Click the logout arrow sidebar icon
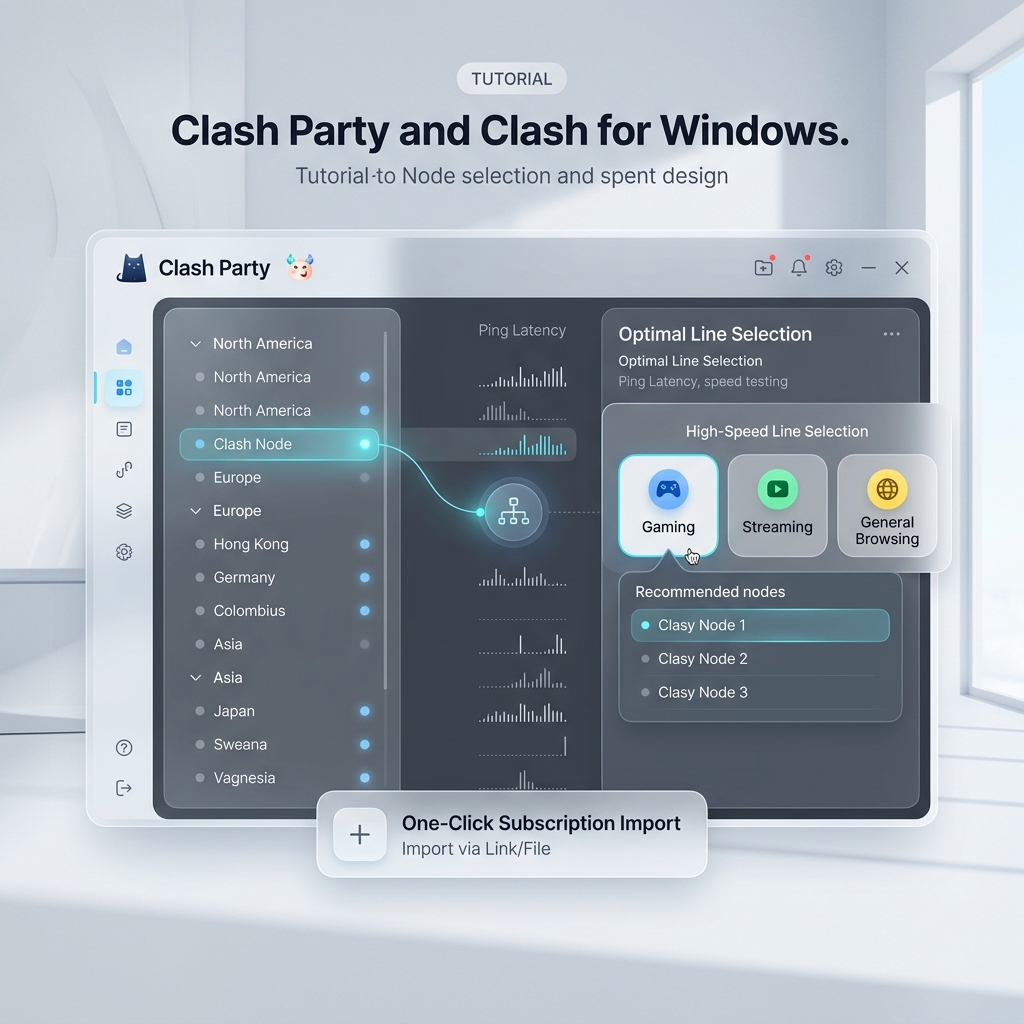The height and width of the screenshot is (1024, 1024). (x=124, y=788)
